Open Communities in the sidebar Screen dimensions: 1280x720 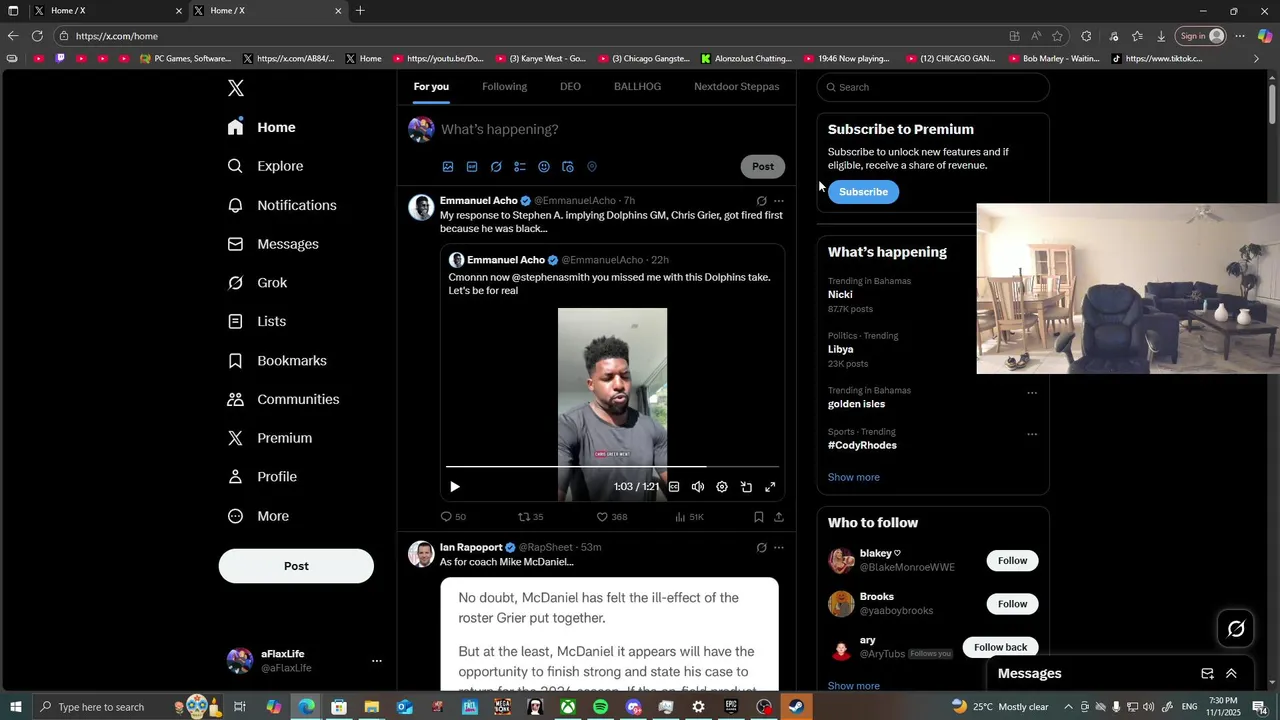click(x=284, y=399)
